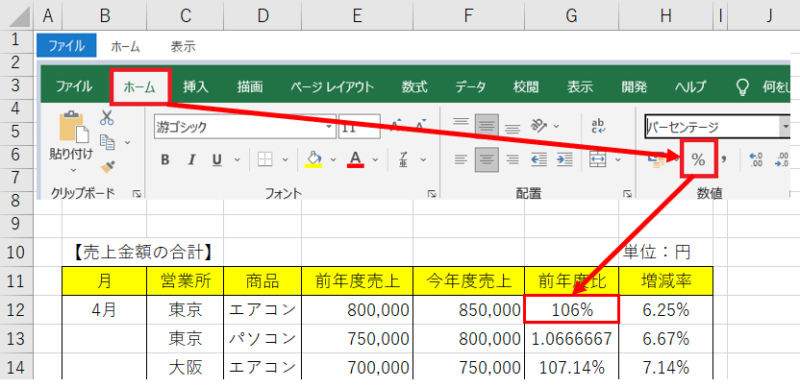The width and height of the screenshot is (800, 388).
Task: Open the Copy options dropdown arrow
Action: [x=127, y=142]
